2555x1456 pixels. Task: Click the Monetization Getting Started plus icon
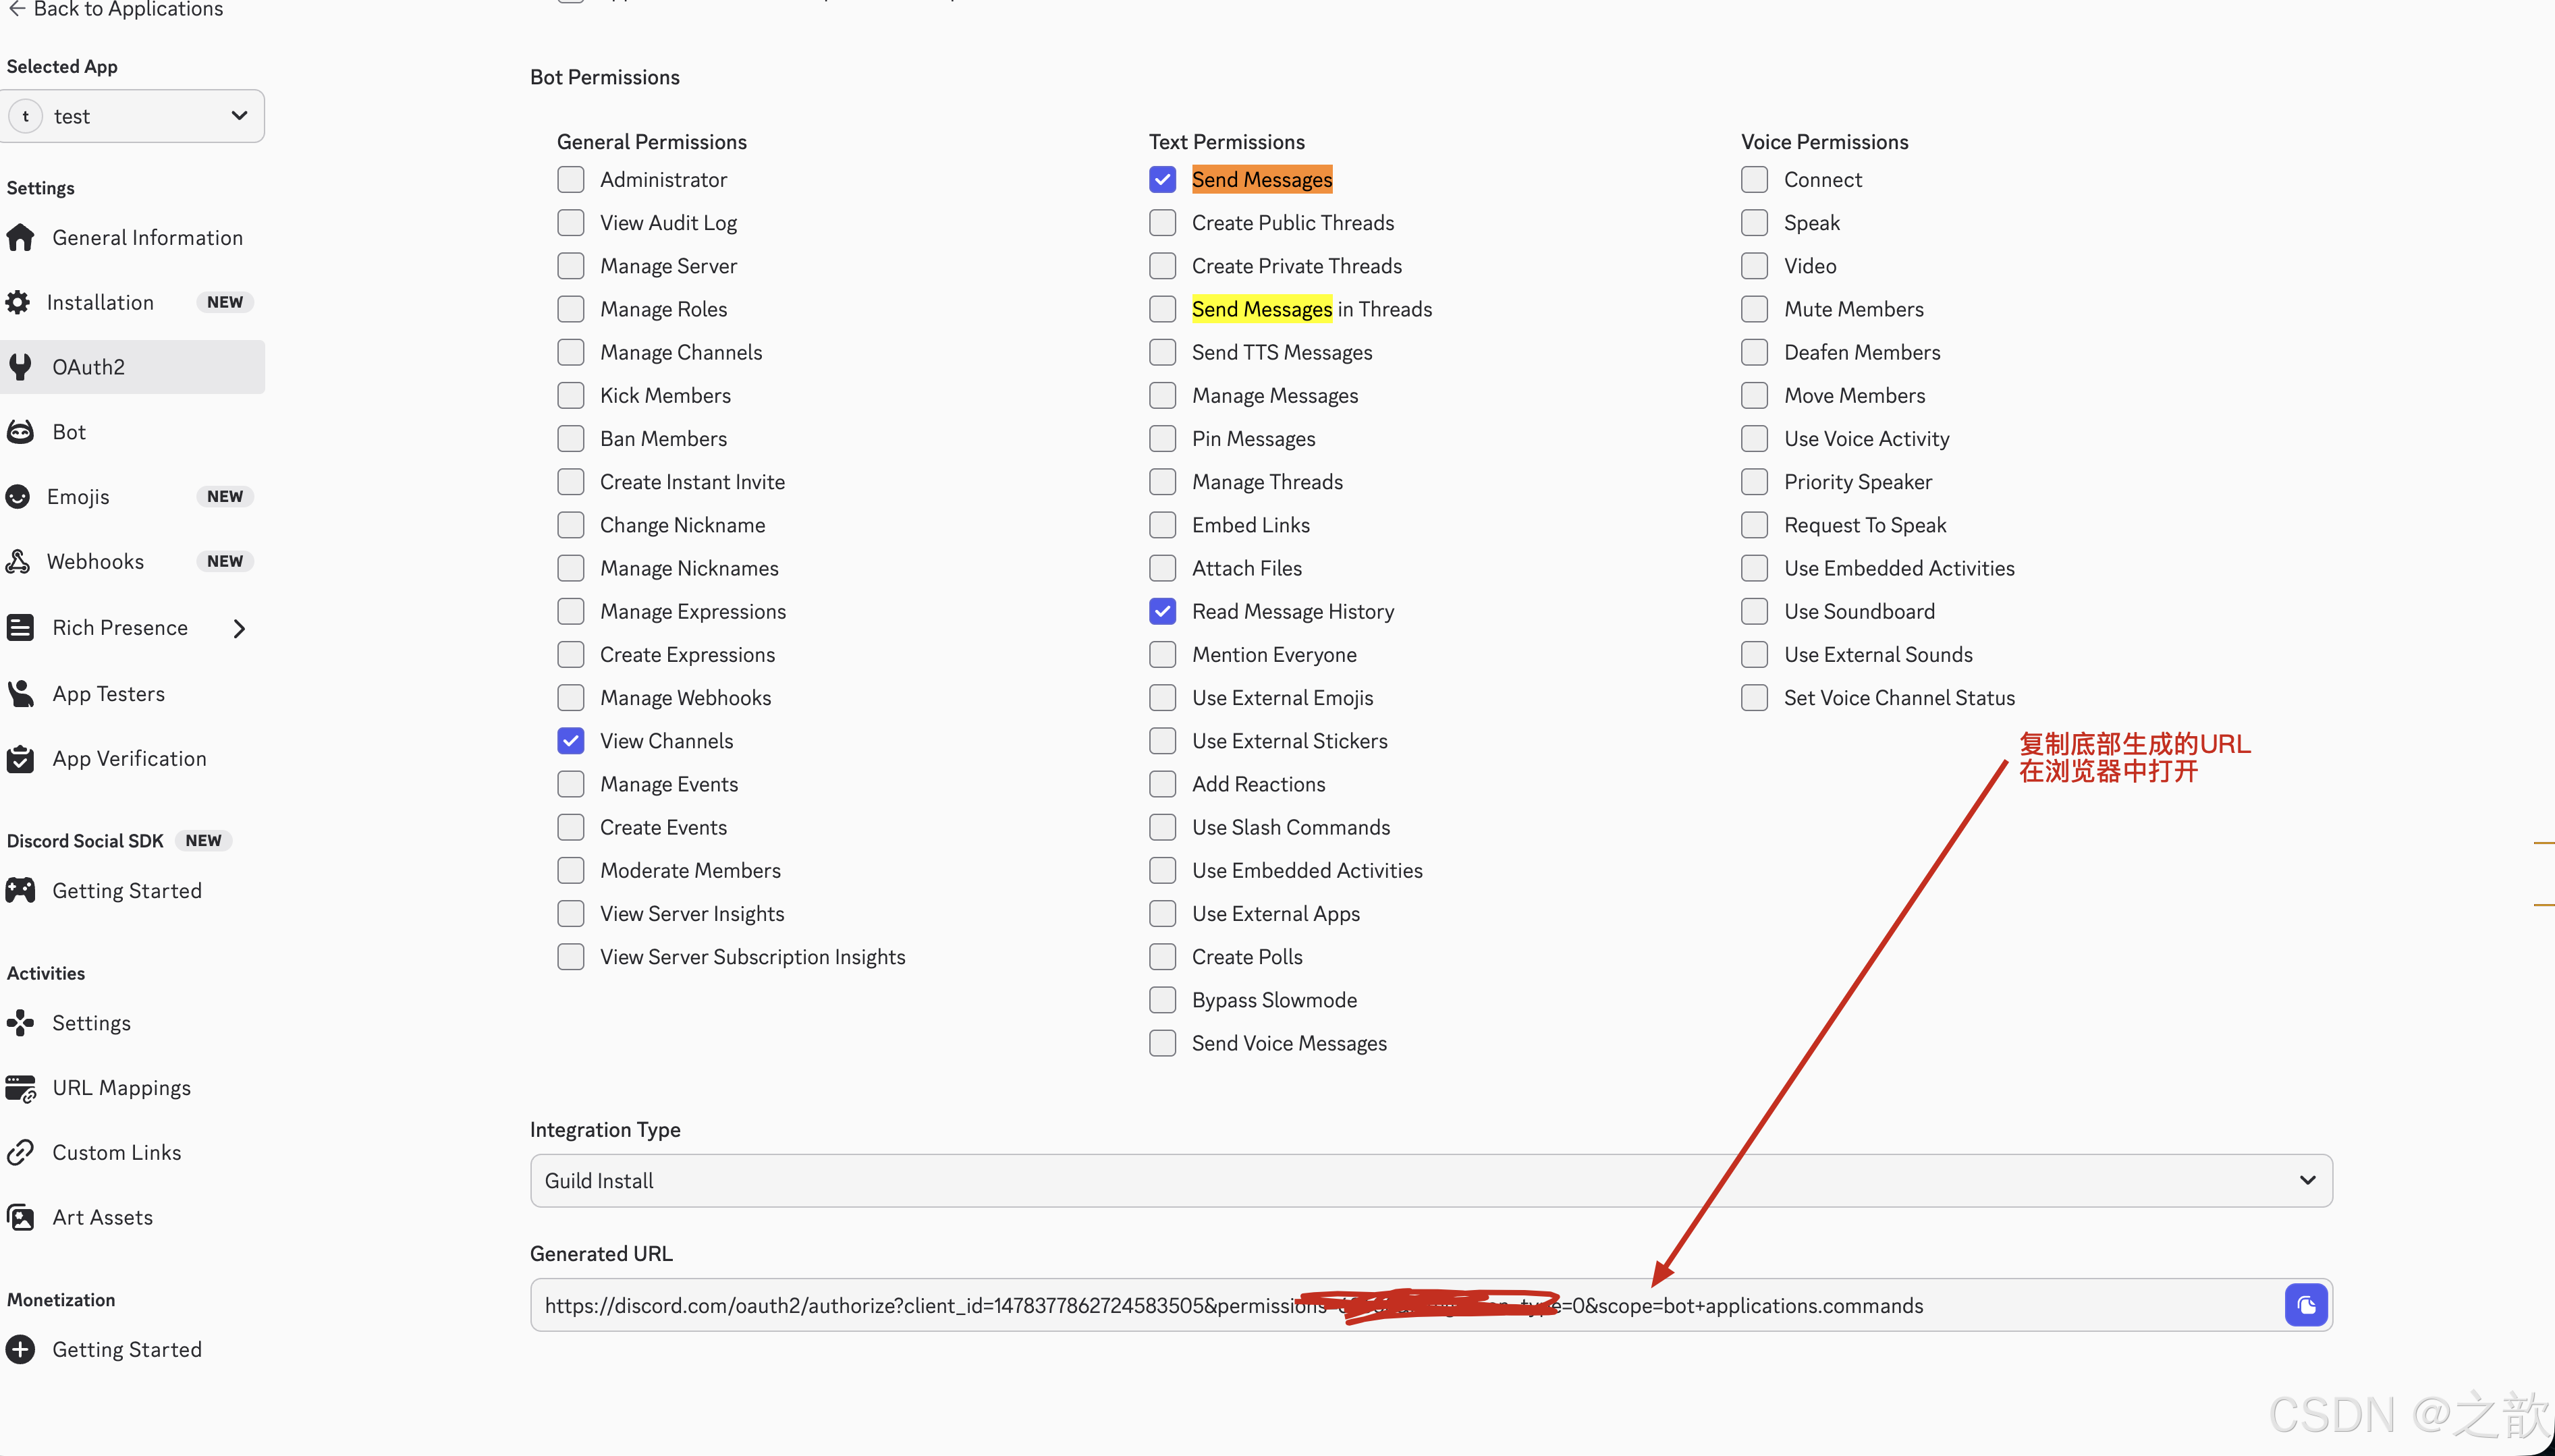(20, 1349)
